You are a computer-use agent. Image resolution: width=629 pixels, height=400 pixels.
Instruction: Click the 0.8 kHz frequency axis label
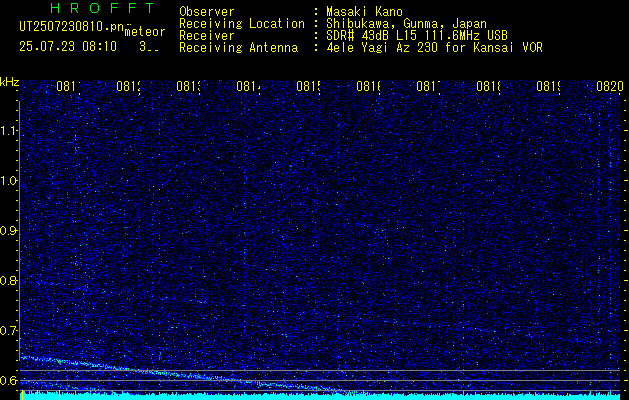pos(8,281)
